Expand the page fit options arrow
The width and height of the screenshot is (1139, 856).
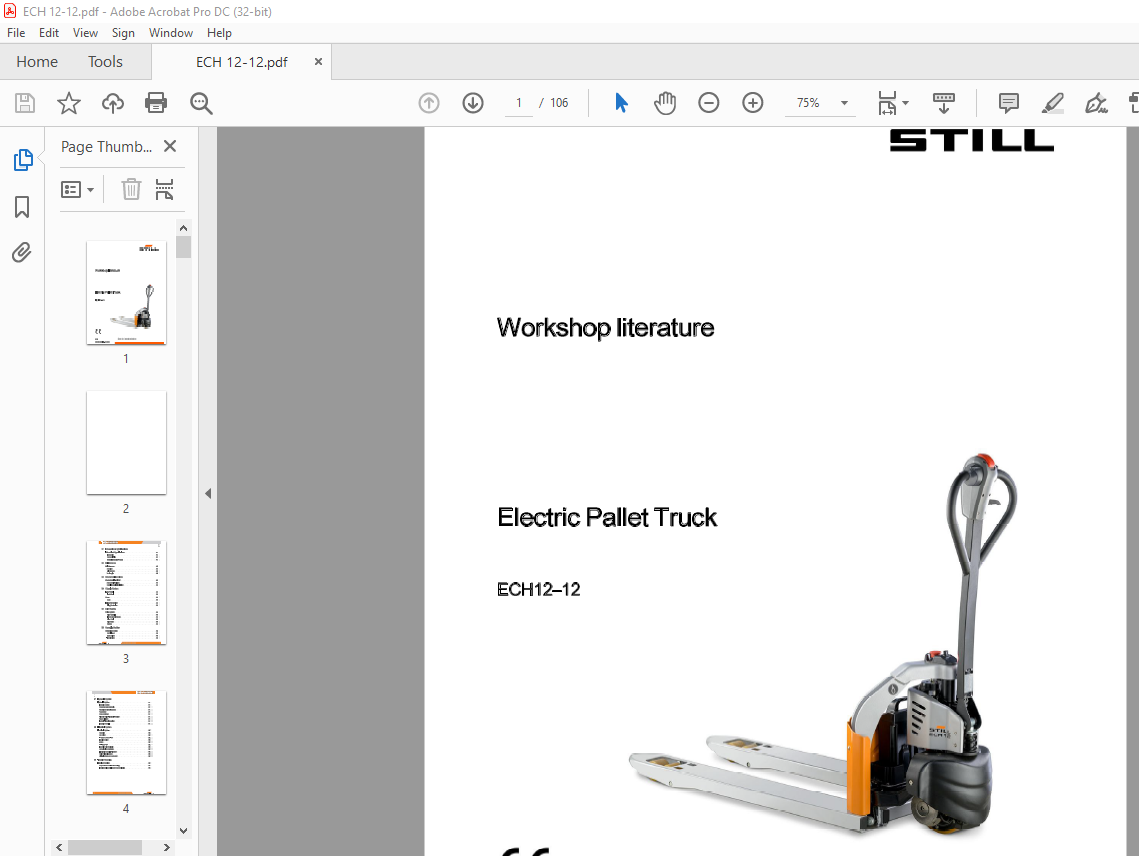tap(905, 103)
